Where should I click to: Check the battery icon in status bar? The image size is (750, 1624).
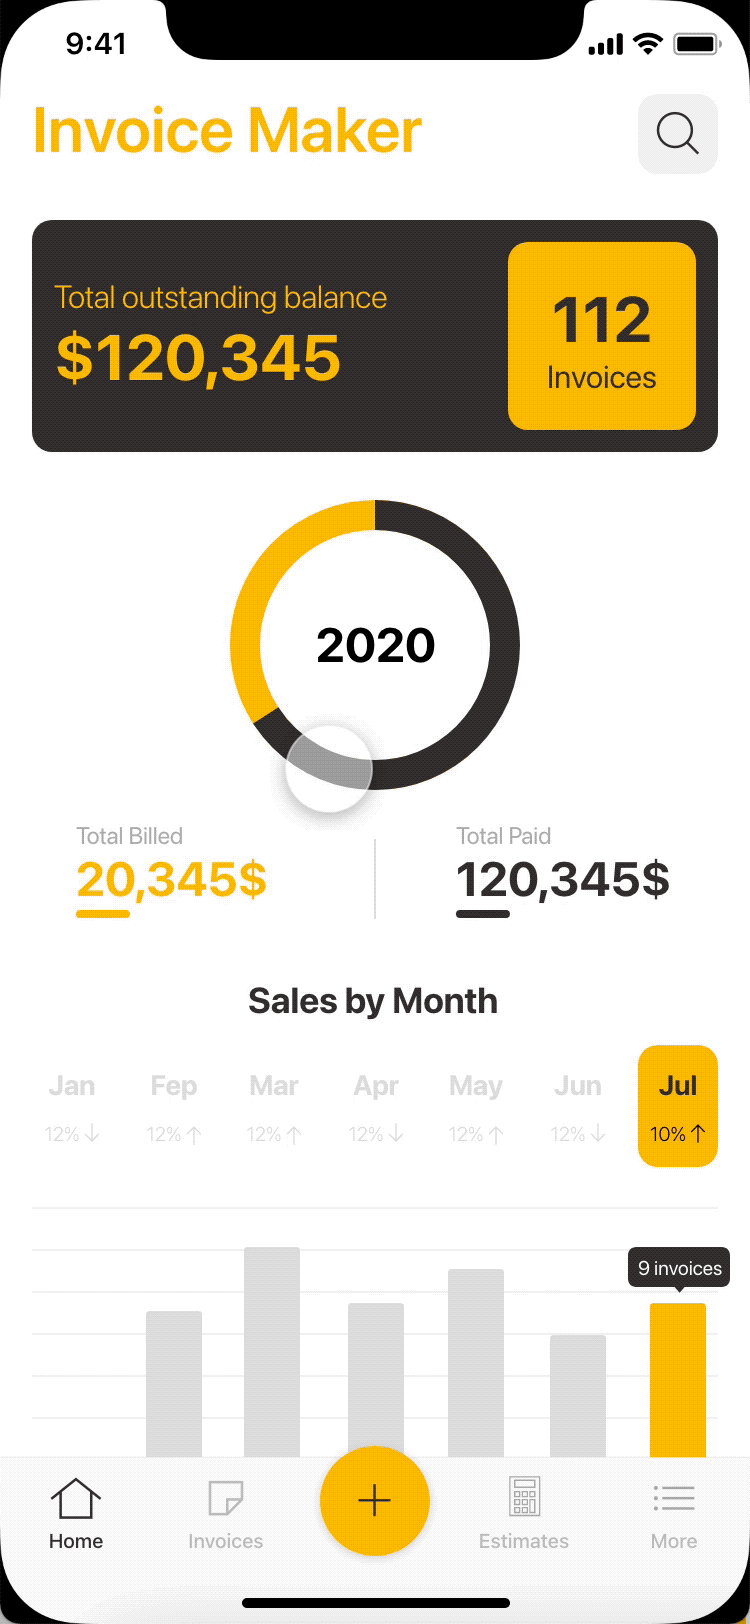[x=697, y=45]
